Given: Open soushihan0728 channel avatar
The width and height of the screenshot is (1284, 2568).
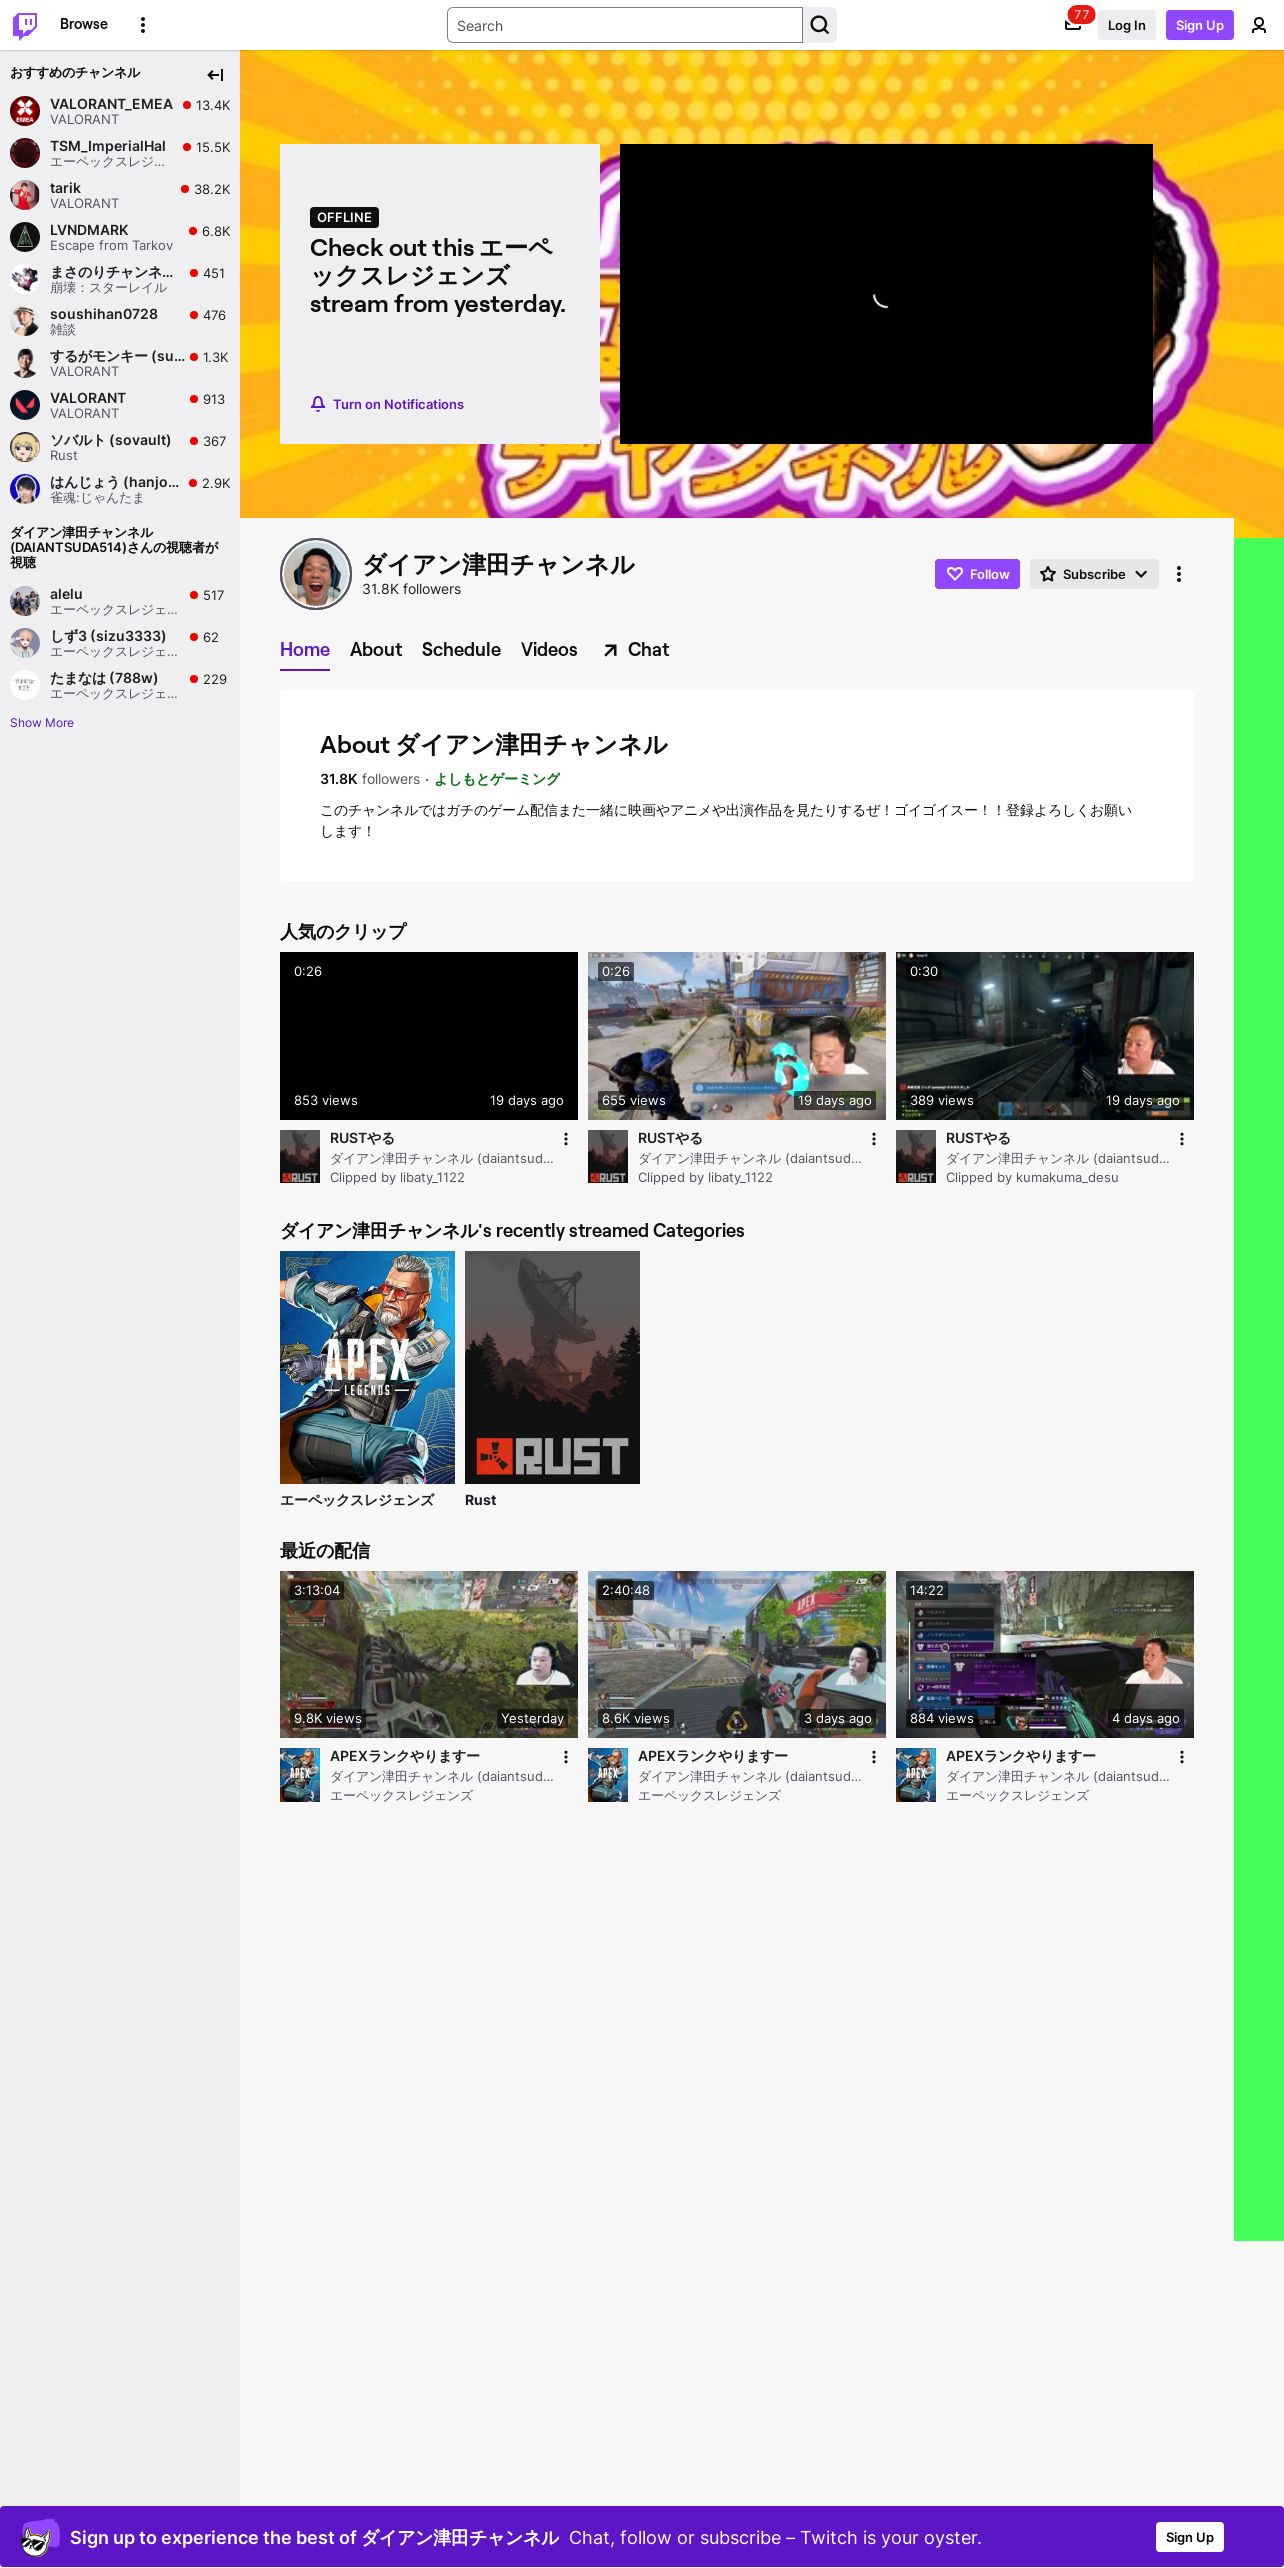Looking at the screenshot, I should [25, 321].
